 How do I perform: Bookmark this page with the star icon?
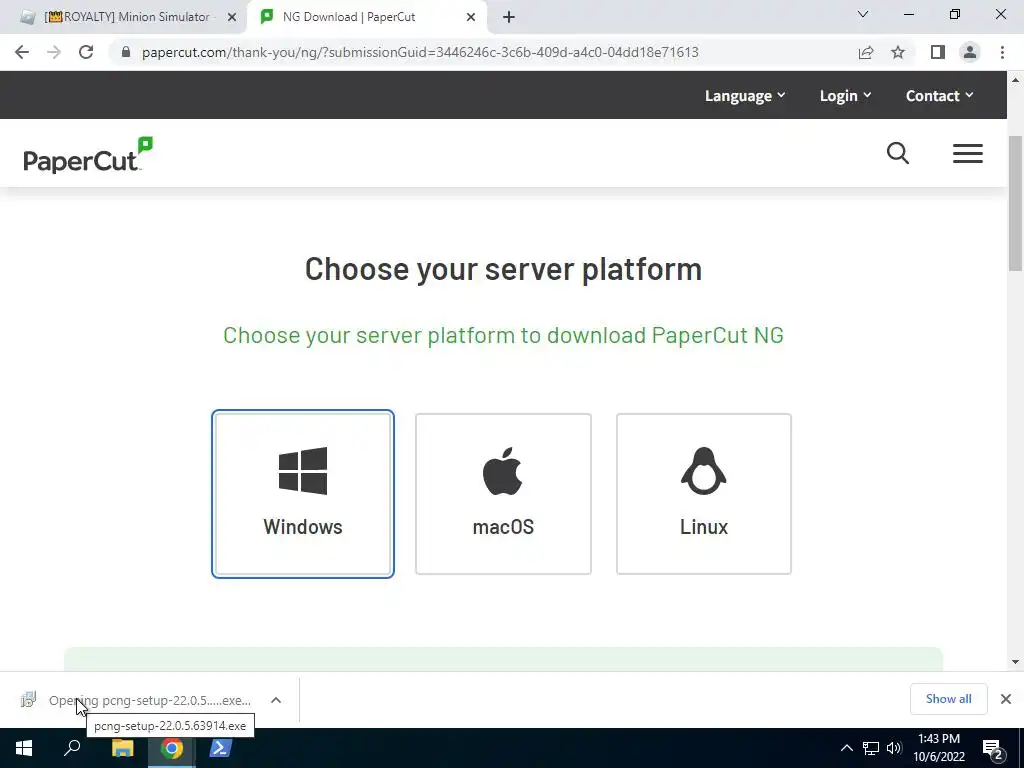(x=898, y=52)
